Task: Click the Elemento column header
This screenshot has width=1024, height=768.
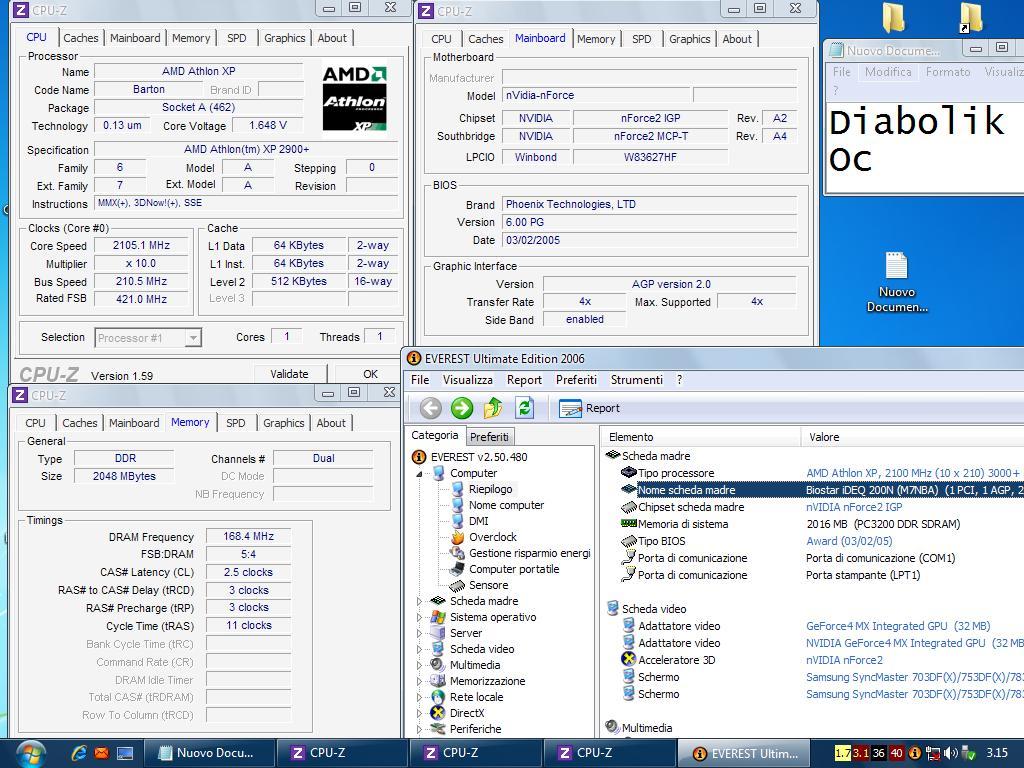Action: point(699,437)
